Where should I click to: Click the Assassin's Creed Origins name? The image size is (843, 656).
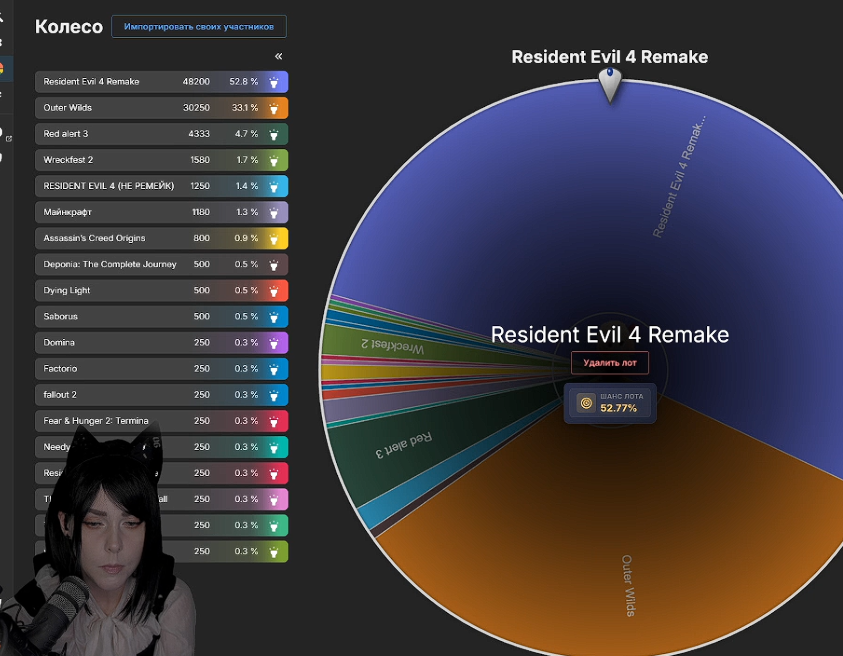[94, 238]
